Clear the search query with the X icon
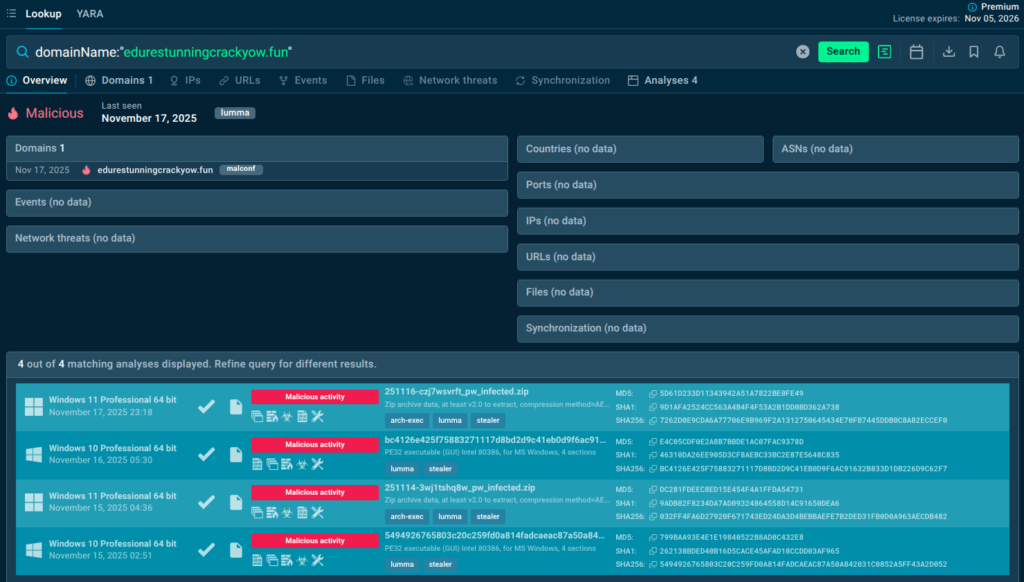Screen dimensions: 1024x582 click(x=802, y=52)
